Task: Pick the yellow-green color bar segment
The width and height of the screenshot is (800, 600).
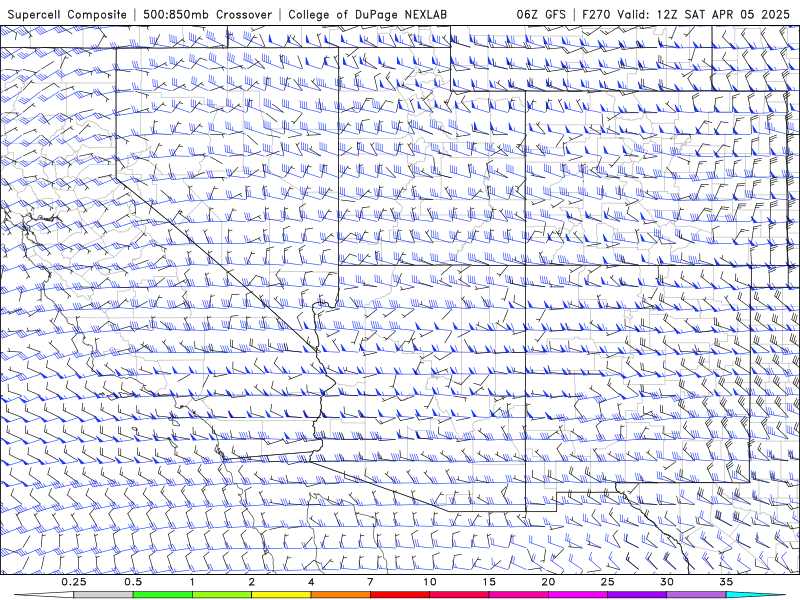Action: (x=222, y=595)
